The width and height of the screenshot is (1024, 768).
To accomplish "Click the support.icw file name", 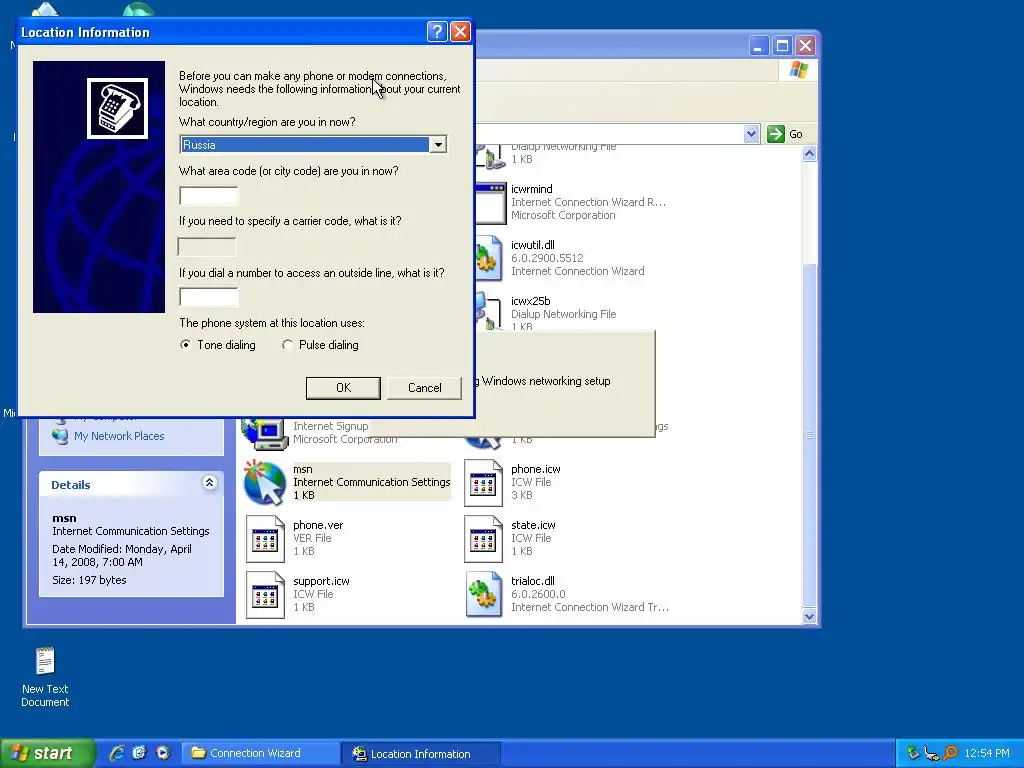I will [x=321, y=581].
